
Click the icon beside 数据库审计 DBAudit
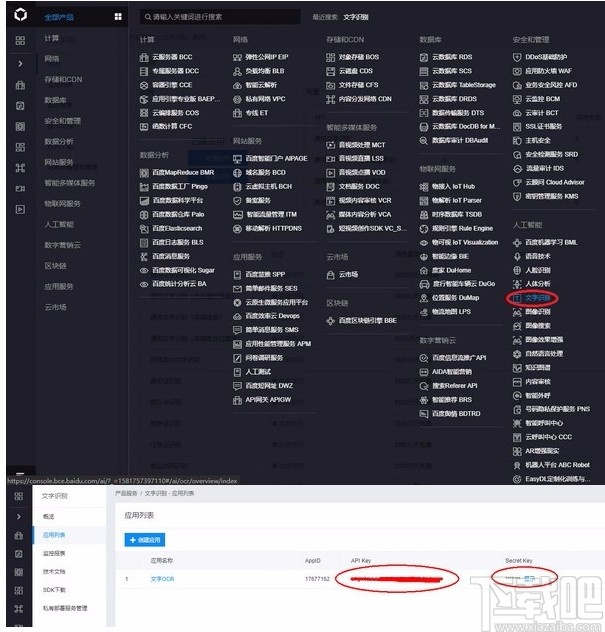coord(424,141)
